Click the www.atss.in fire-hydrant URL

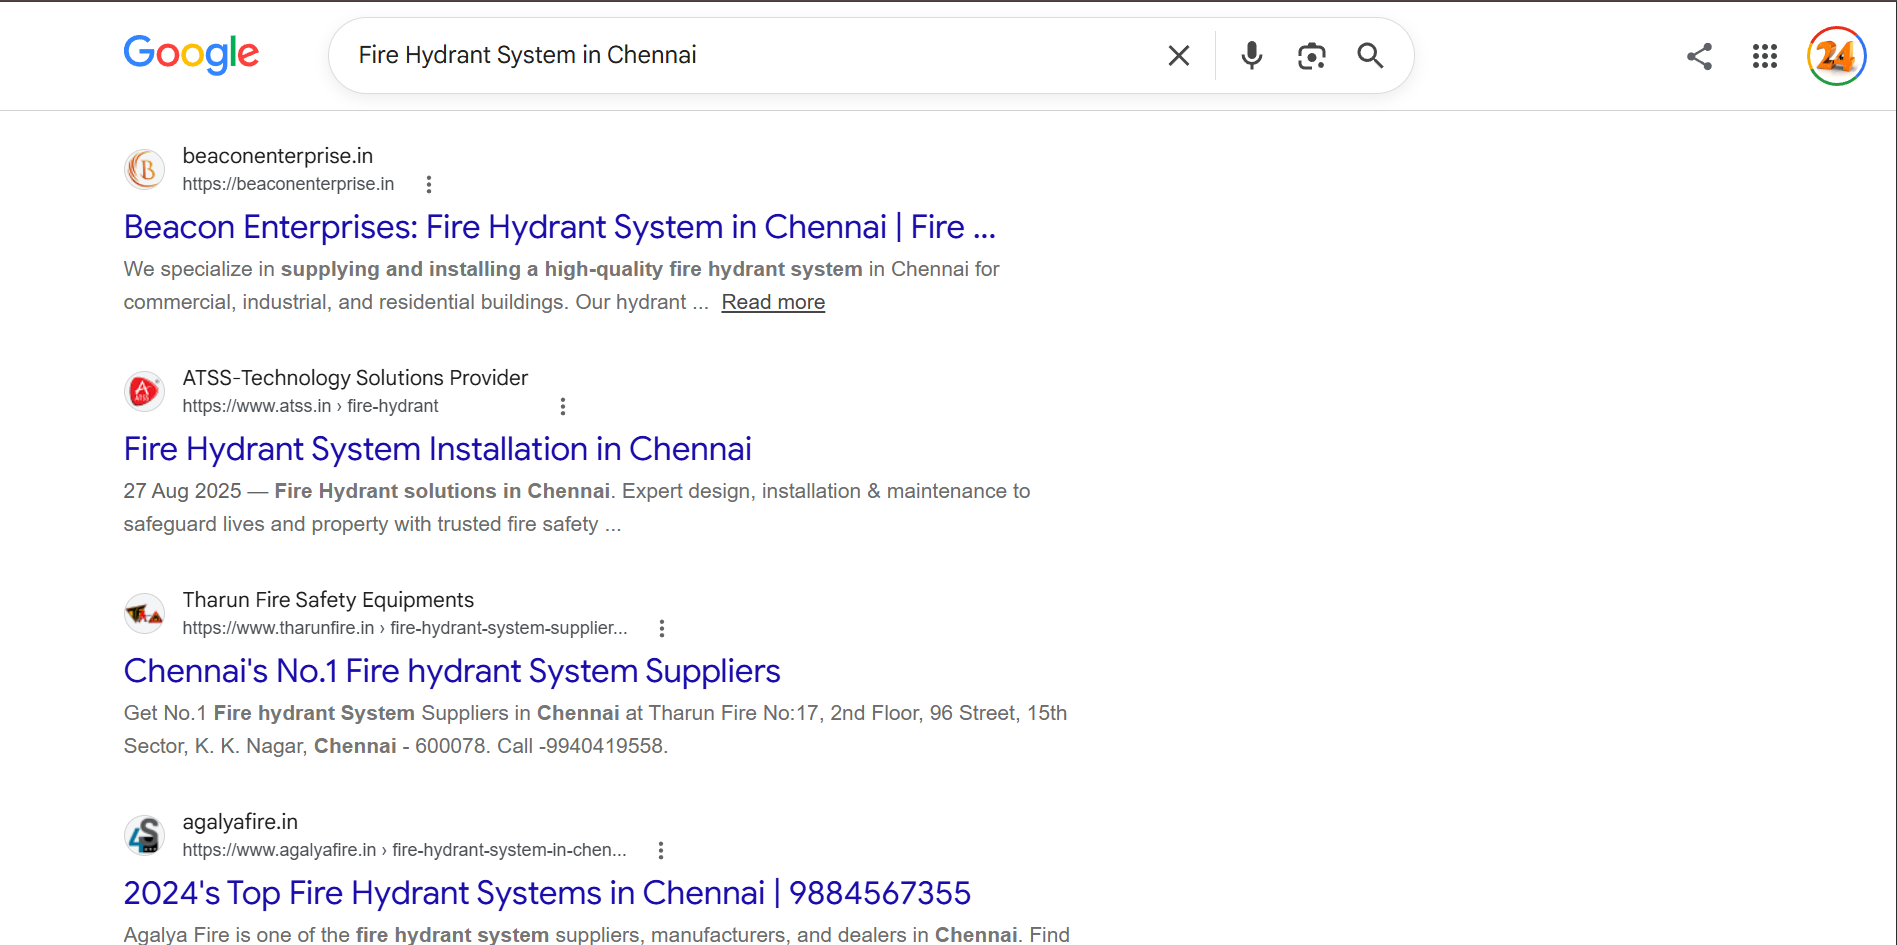point(310,406)
